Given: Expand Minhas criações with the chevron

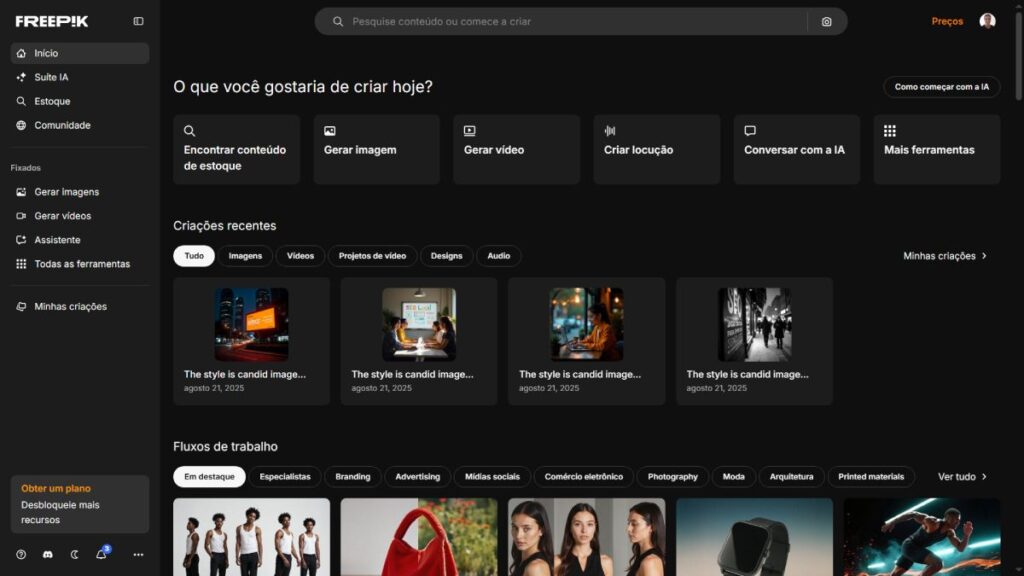Looking at the screenshot, I should pos(984,256).
